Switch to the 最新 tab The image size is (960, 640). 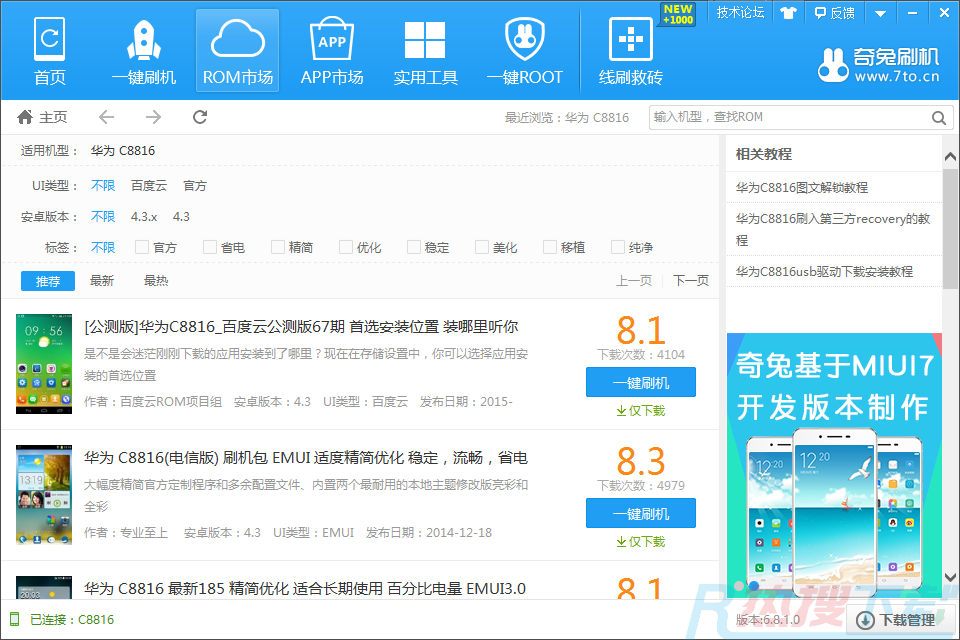click(102, 280)
